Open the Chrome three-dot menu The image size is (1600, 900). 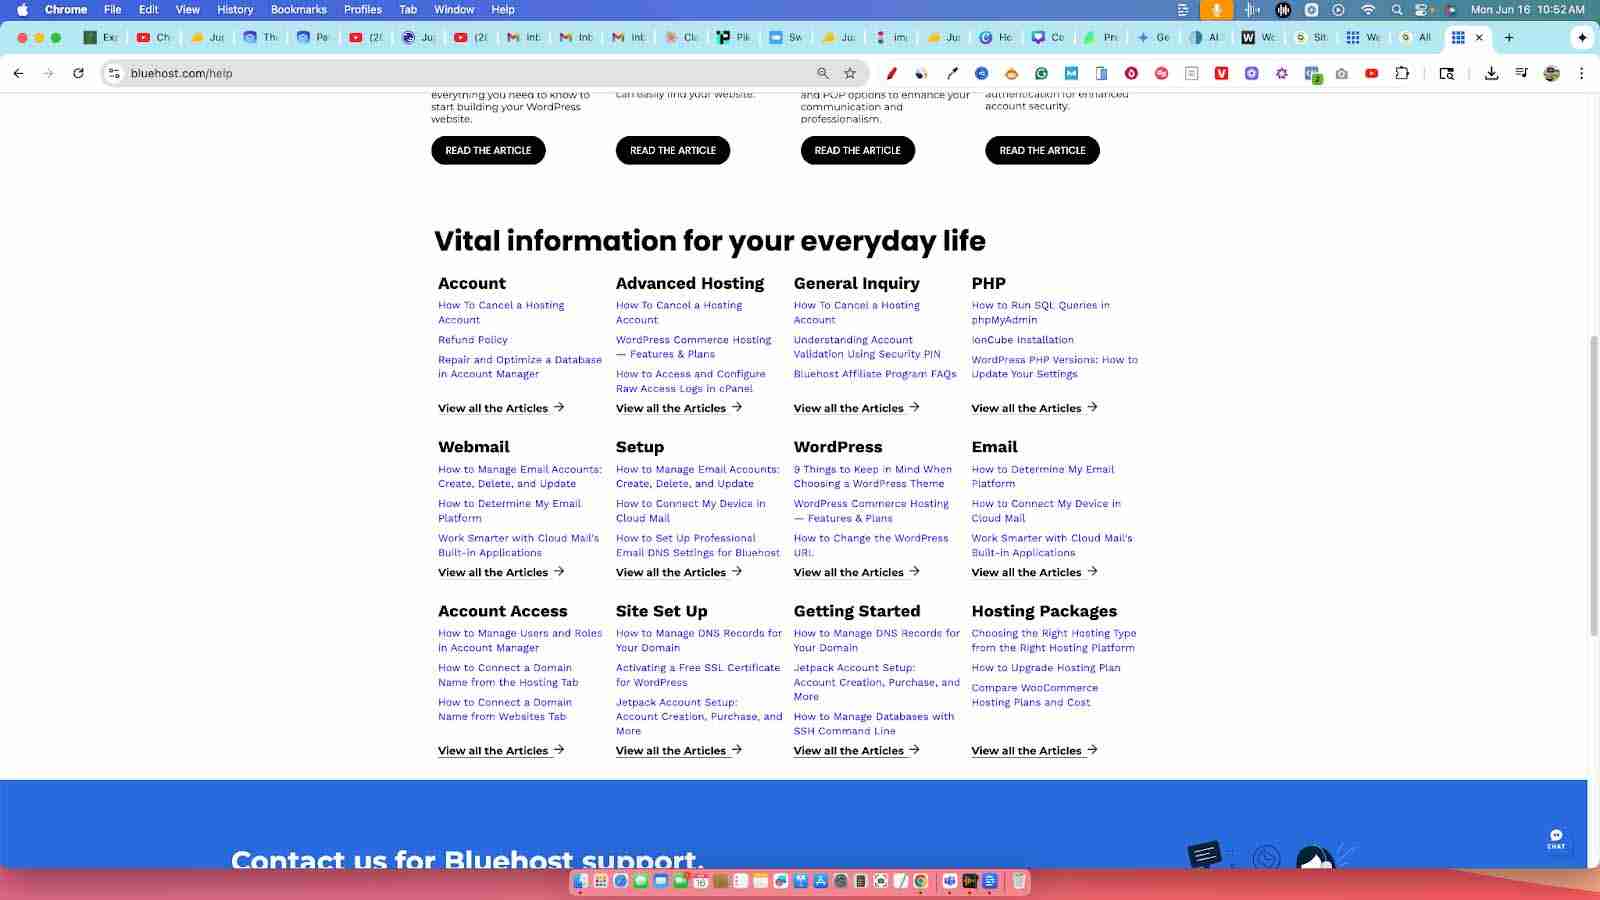click(1581, 73)
